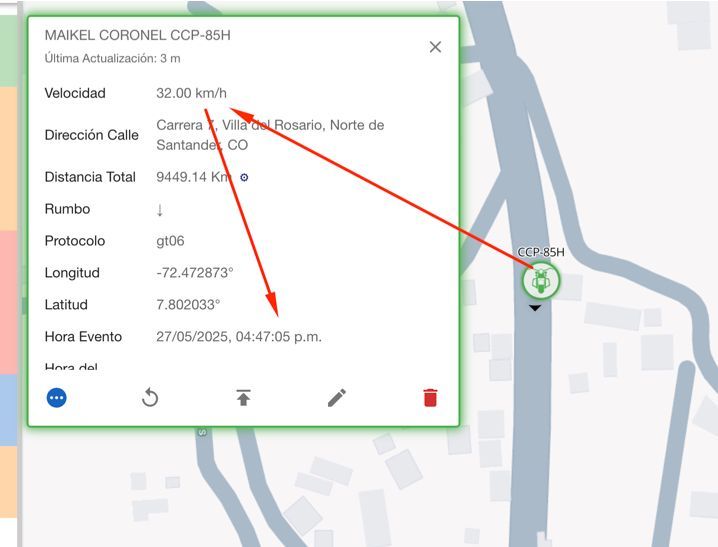This screenshot has height=547, width=718.
Task: Click the latitude value 7.802033°
Action: tap(188, 305)
